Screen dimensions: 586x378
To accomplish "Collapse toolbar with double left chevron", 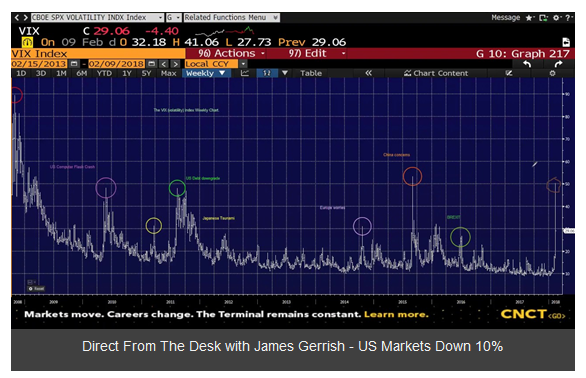I will (368, 73).
